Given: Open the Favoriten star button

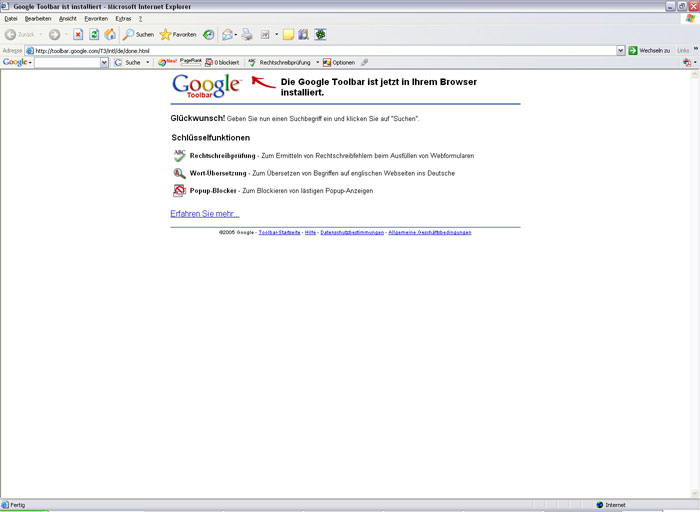Looking at the screenshot, I should coord(178,34).
